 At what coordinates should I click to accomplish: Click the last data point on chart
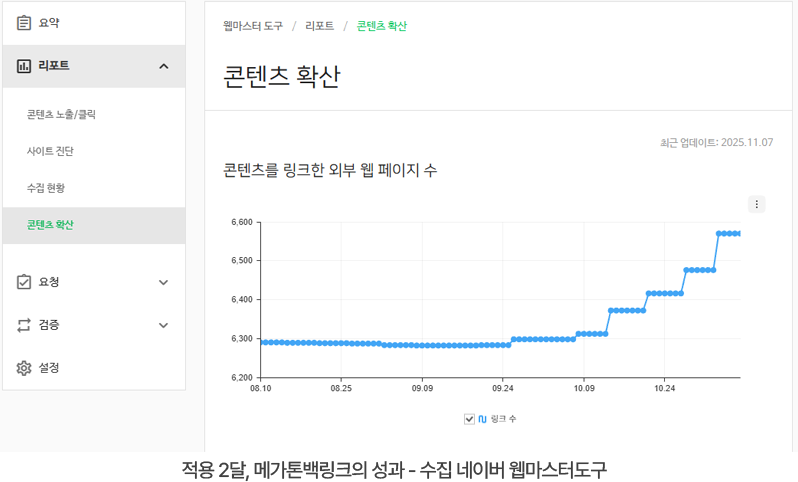coord(738,233)
